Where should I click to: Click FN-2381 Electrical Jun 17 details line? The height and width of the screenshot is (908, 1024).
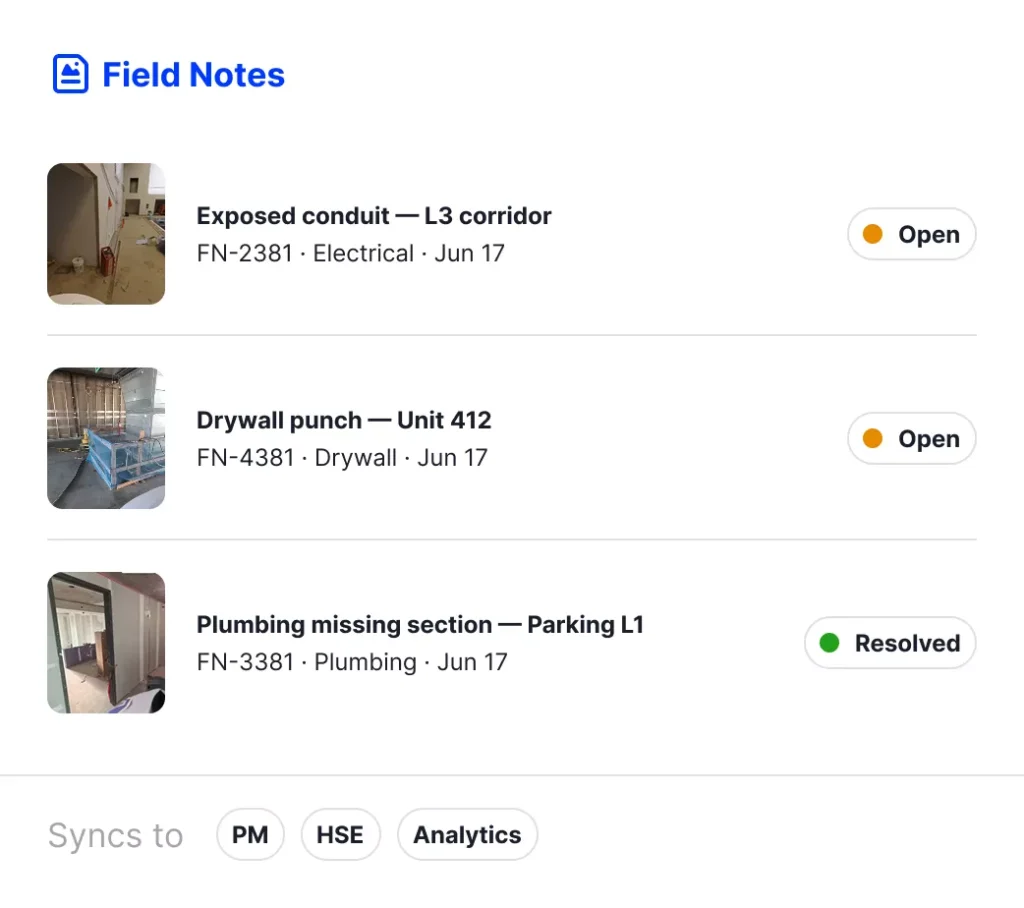pos(351,253)
